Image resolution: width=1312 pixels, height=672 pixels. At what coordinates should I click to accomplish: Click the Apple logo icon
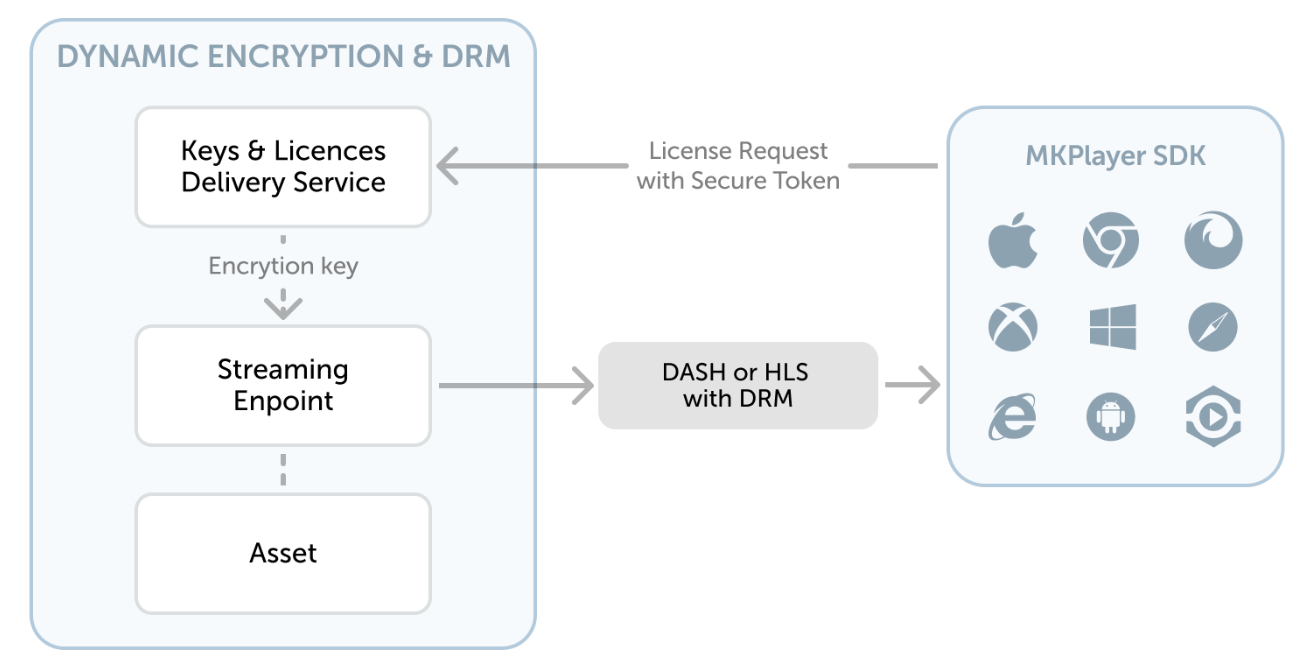pyautogui.click(x=1013, y=244)
